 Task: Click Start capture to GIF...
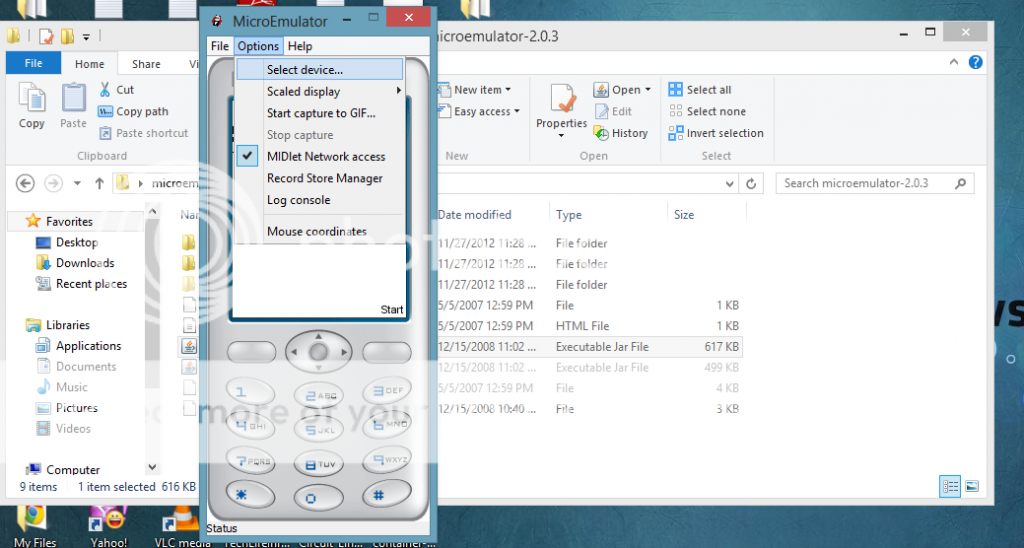click(x=320, y=113)
